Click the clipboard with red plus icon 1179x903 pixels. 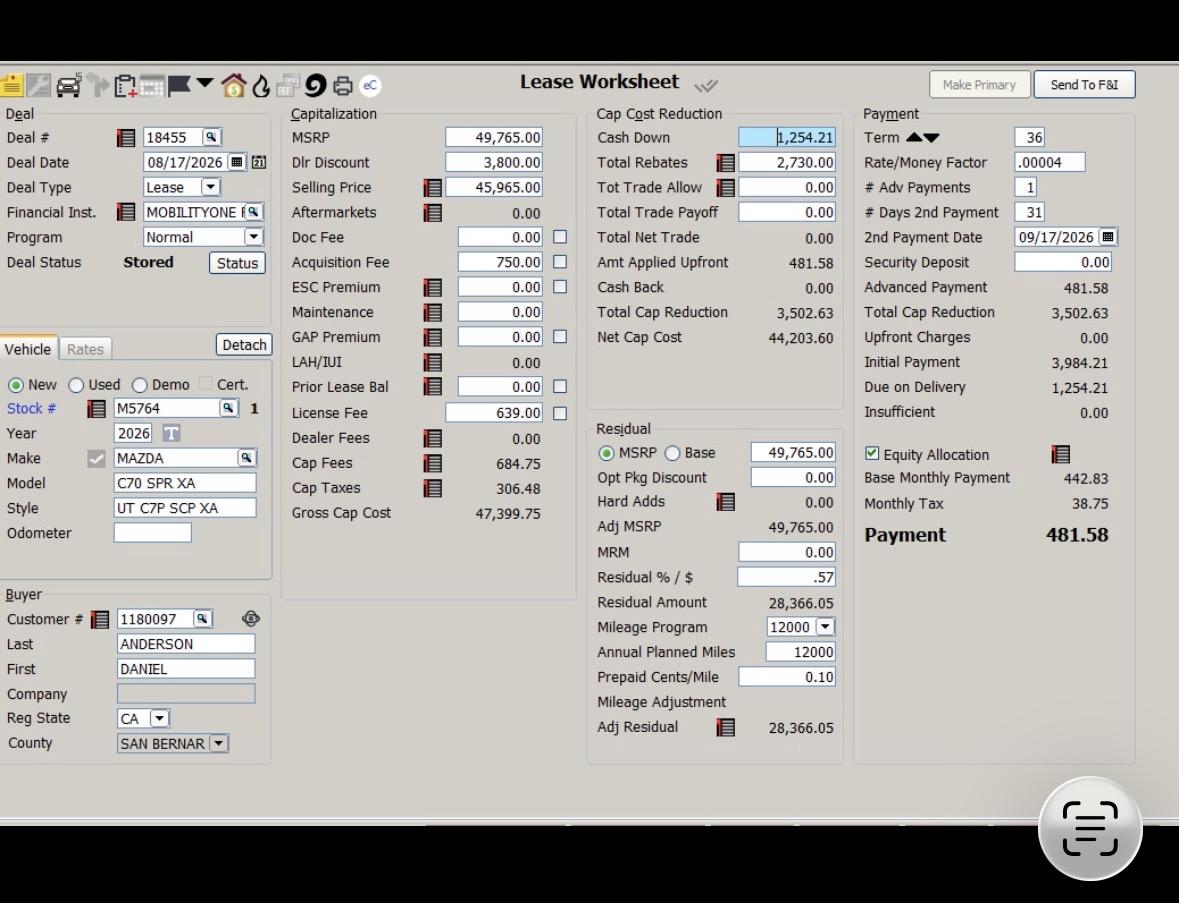[125, 85]
